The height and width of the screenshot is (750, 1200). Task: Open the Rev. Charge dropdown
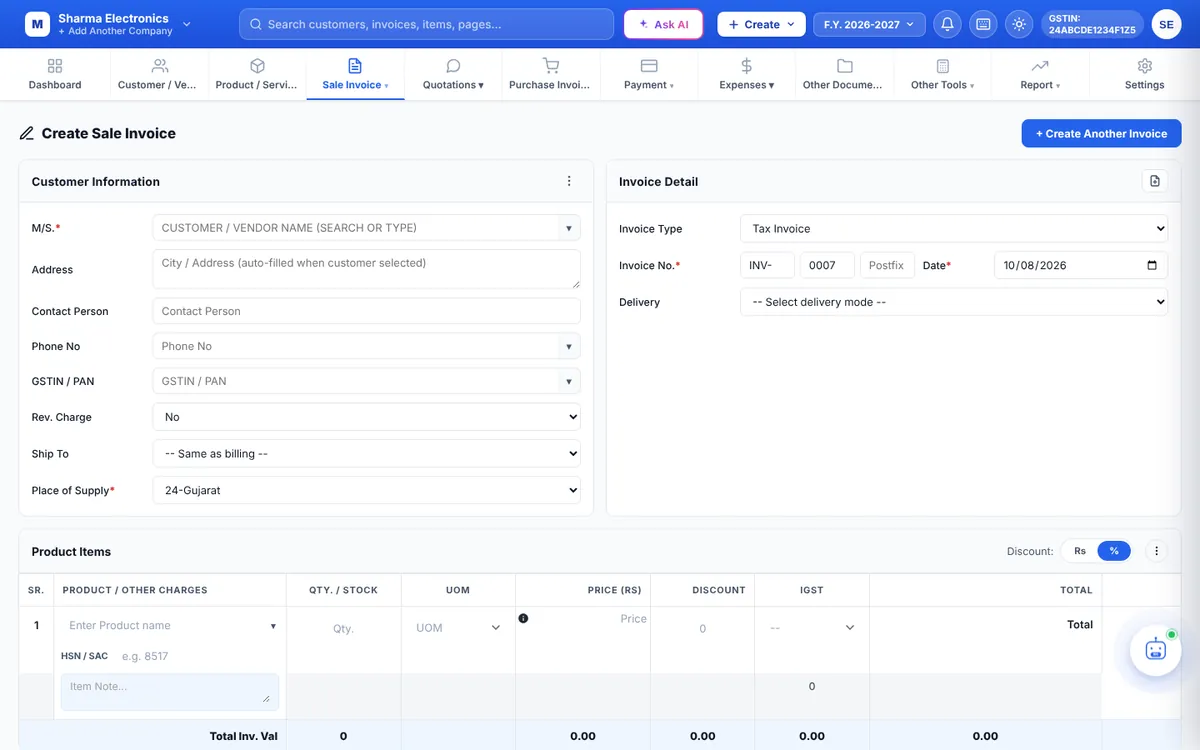tap(366, 417)
